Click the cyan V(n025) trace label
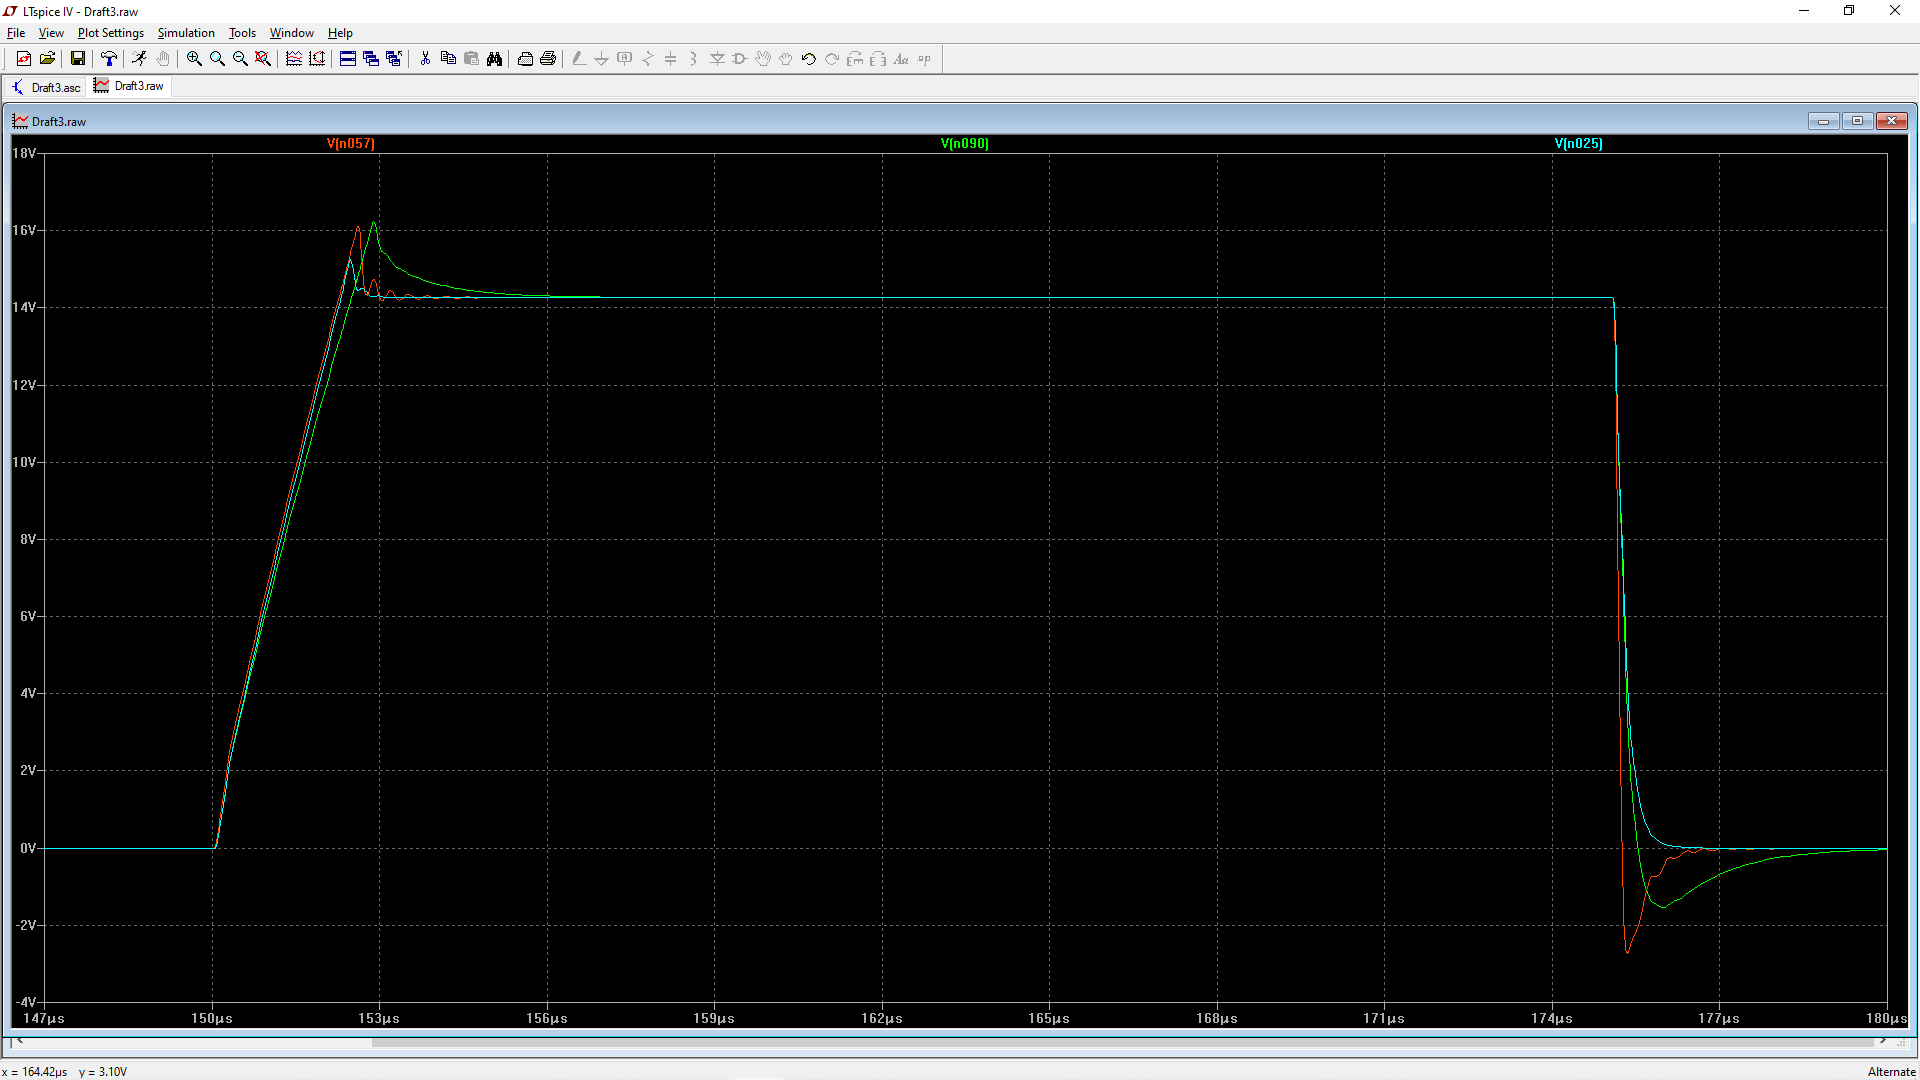Image resolution: width=1920 pixels, height=1080 pixels. click(x=1578, y=143)
